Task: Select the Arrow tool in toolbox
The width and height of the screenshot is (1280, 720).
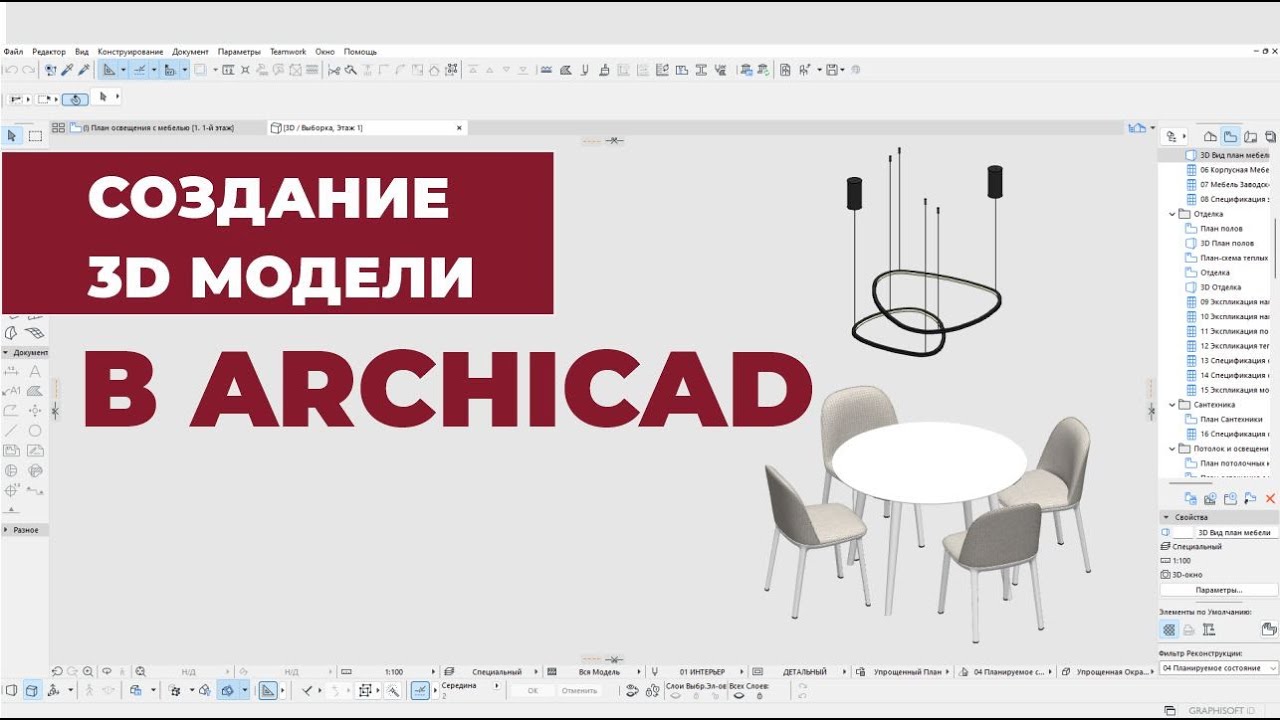Action: [x=12, y=136]
